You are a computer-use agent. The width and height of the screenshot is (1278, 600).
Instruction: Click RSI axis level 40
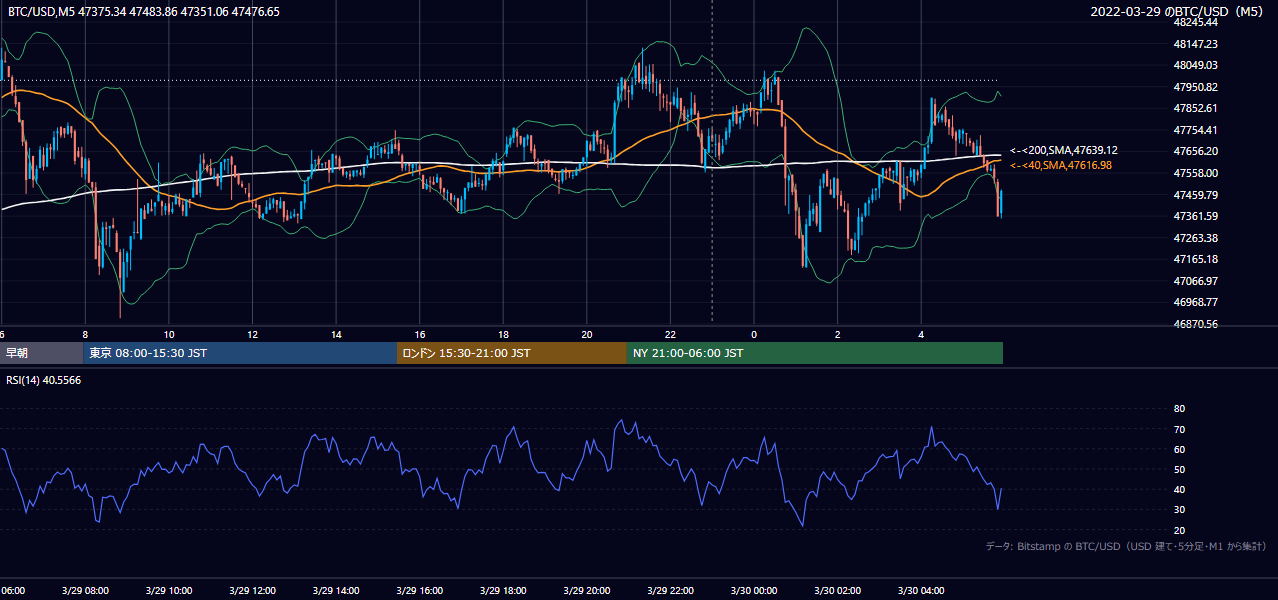[x=1179, y=489]
